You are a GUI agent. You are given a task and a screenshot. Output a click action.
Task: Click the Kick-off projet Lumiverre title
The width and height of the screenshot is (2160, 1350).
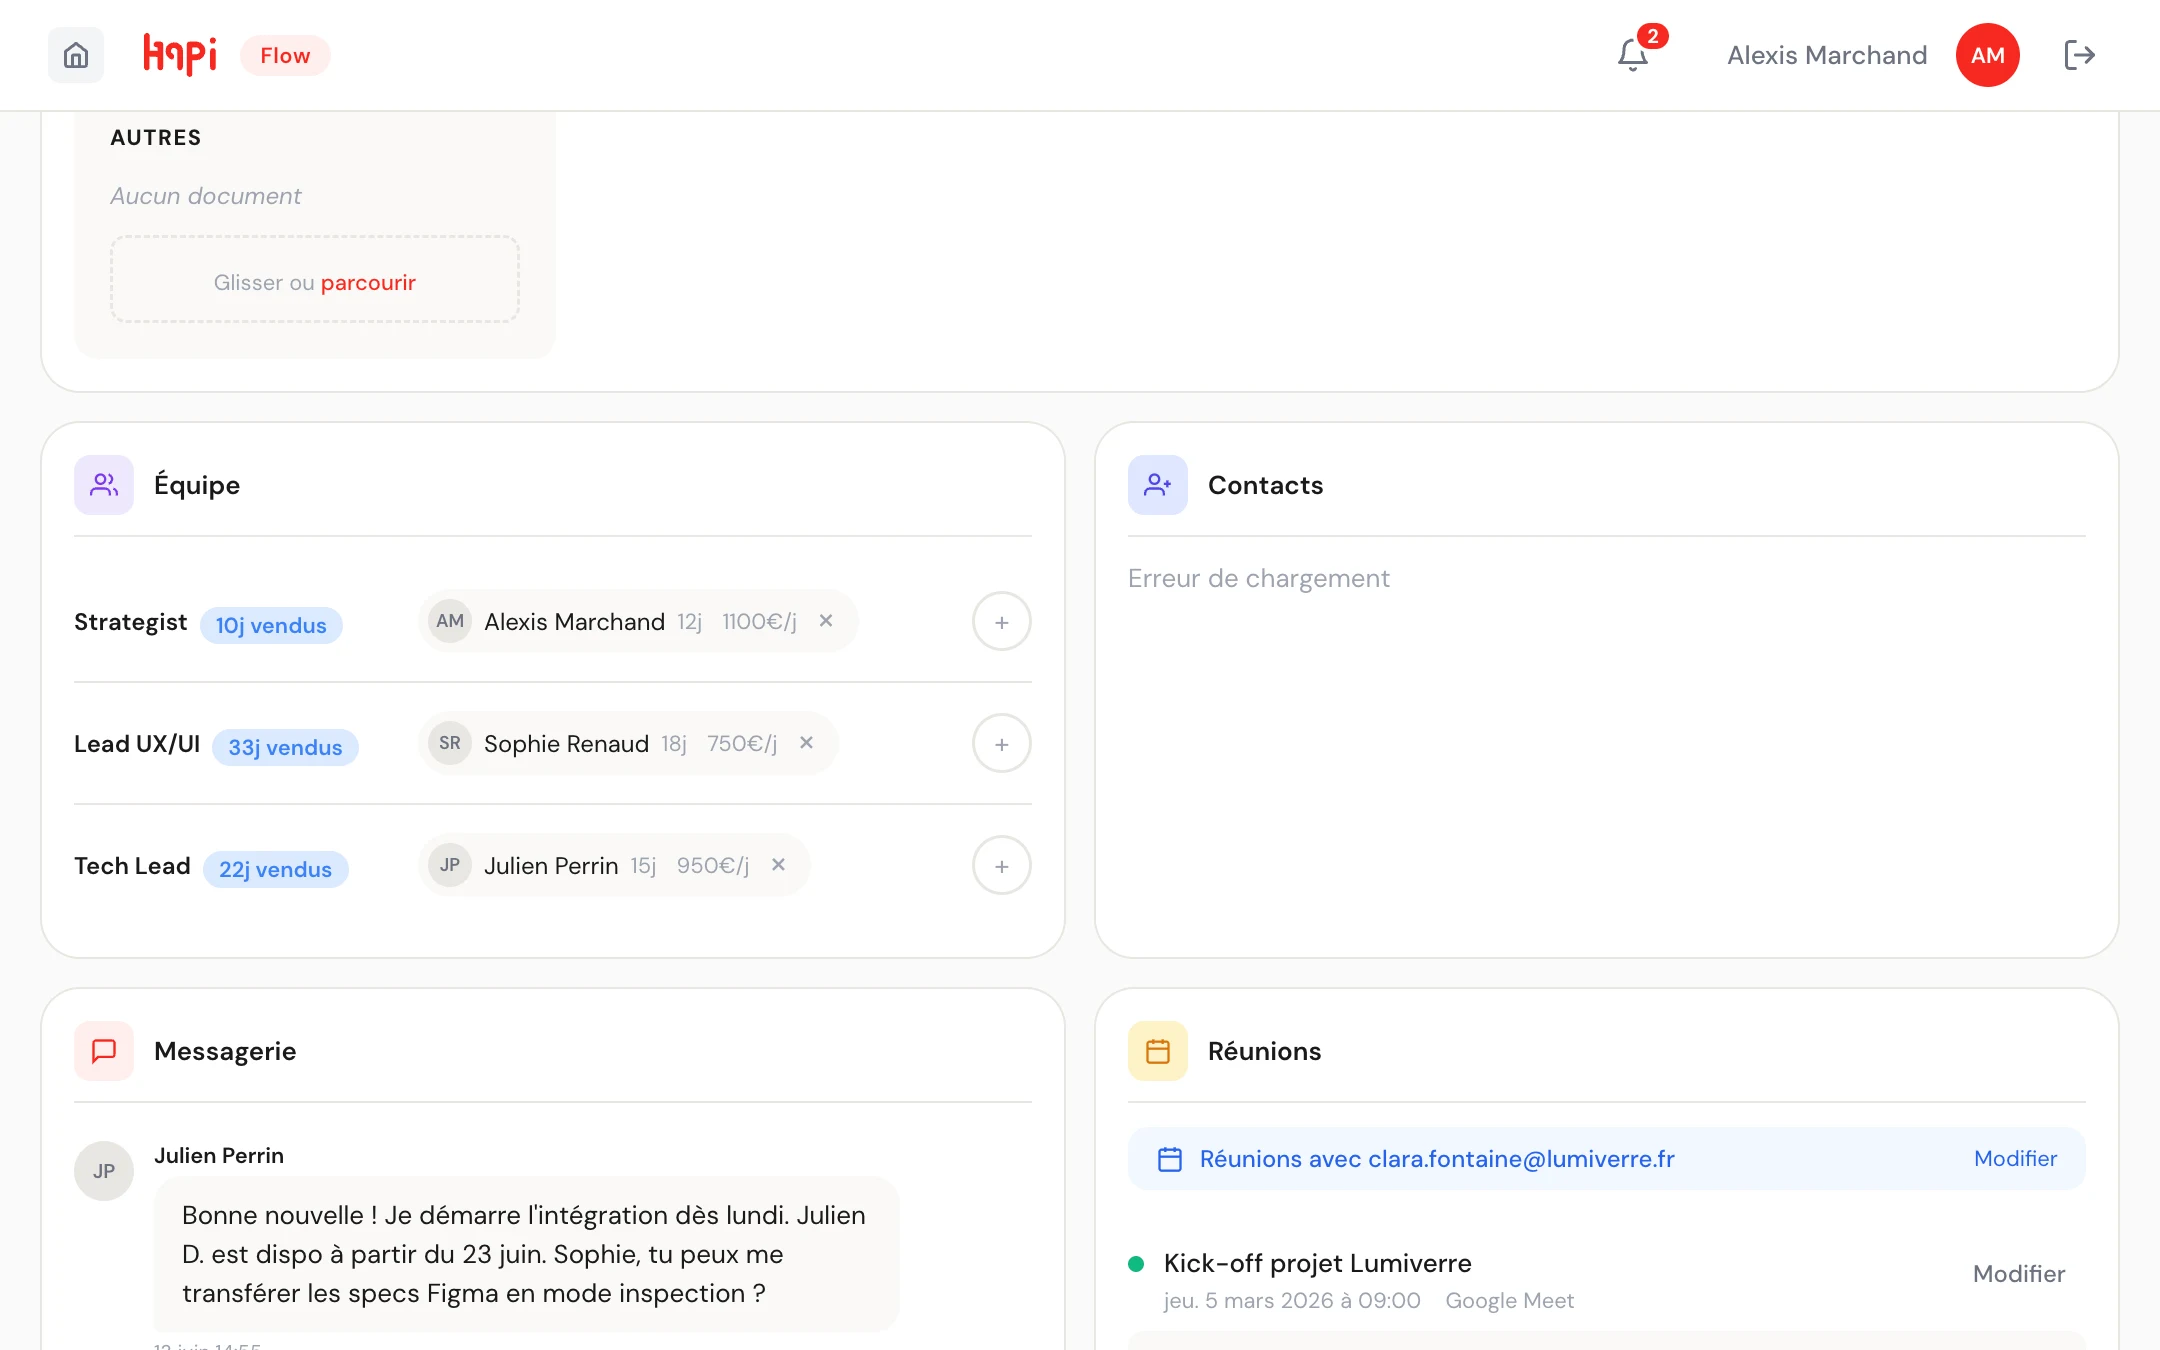[x=1317, y=1263]
